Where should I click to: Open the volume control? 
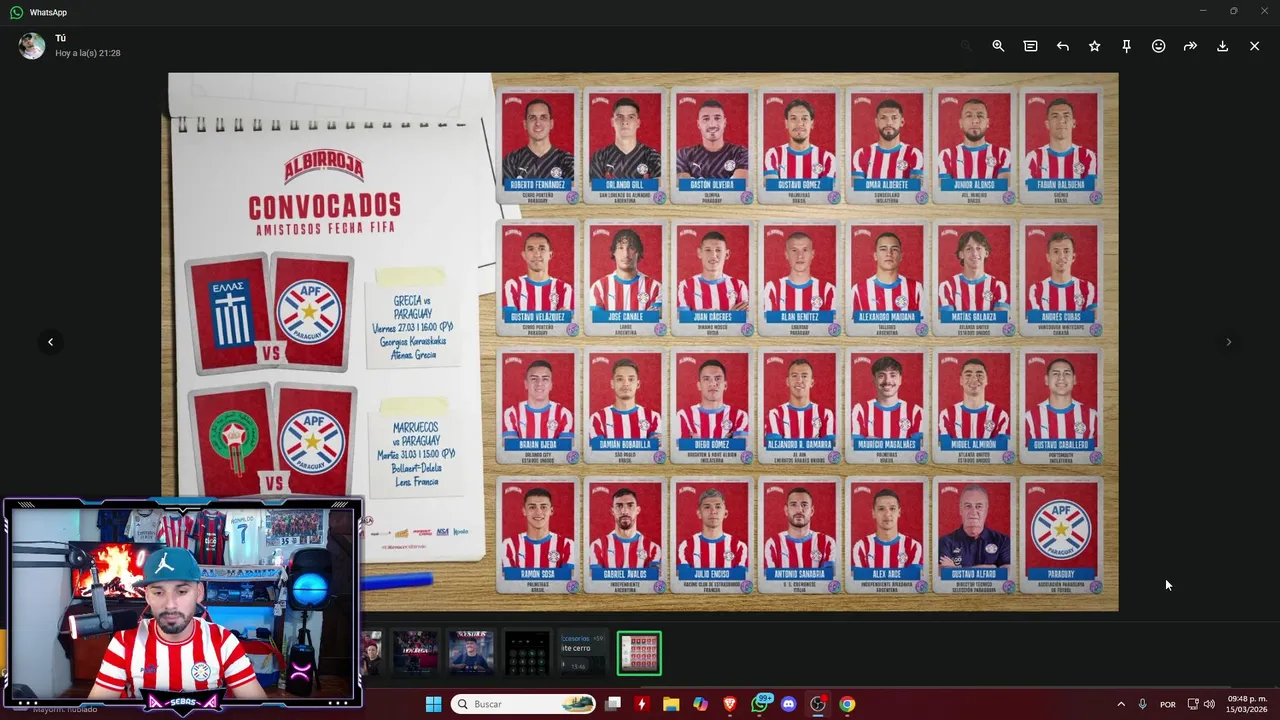click(x=1209, y=704)
